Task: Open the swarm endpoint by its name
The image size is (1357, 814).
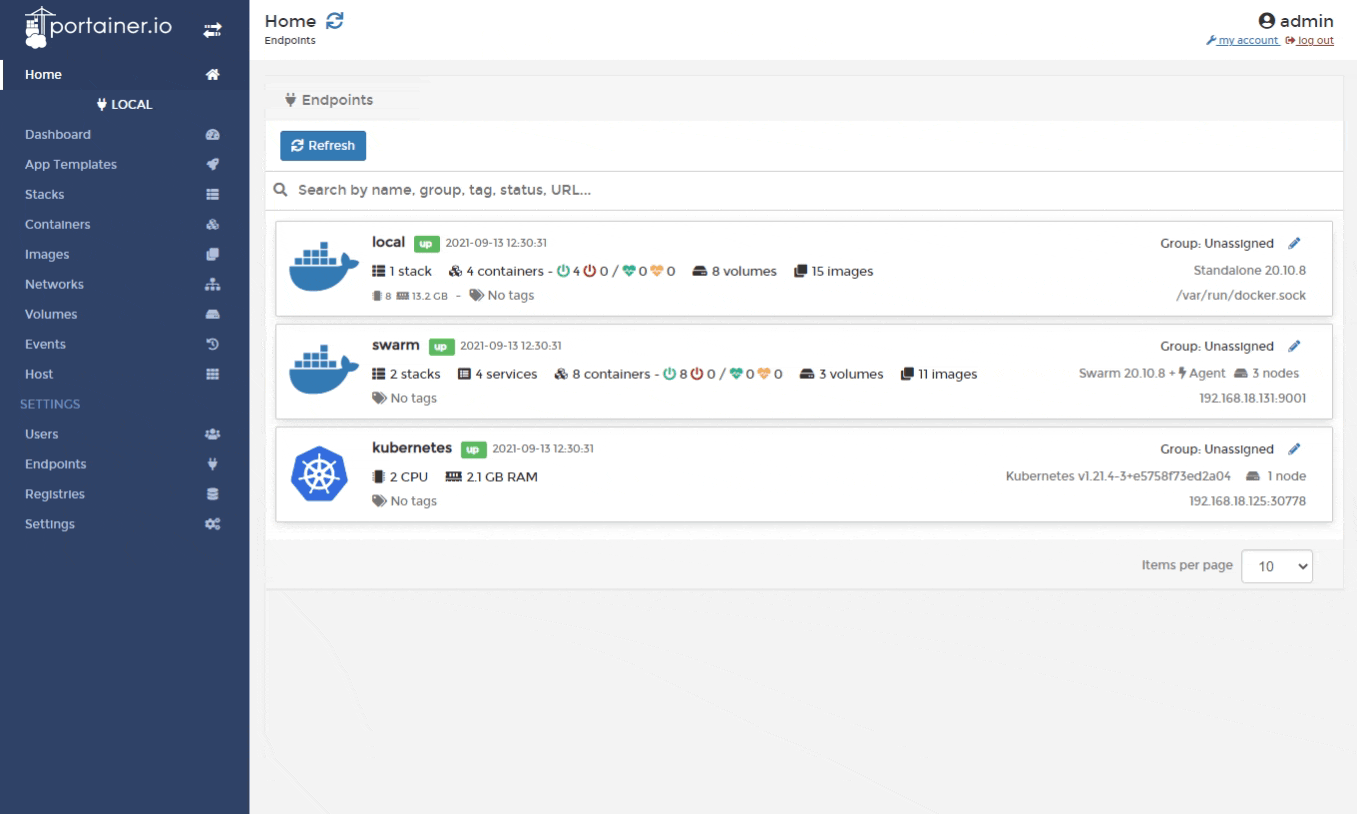Action: pos(395,346)
